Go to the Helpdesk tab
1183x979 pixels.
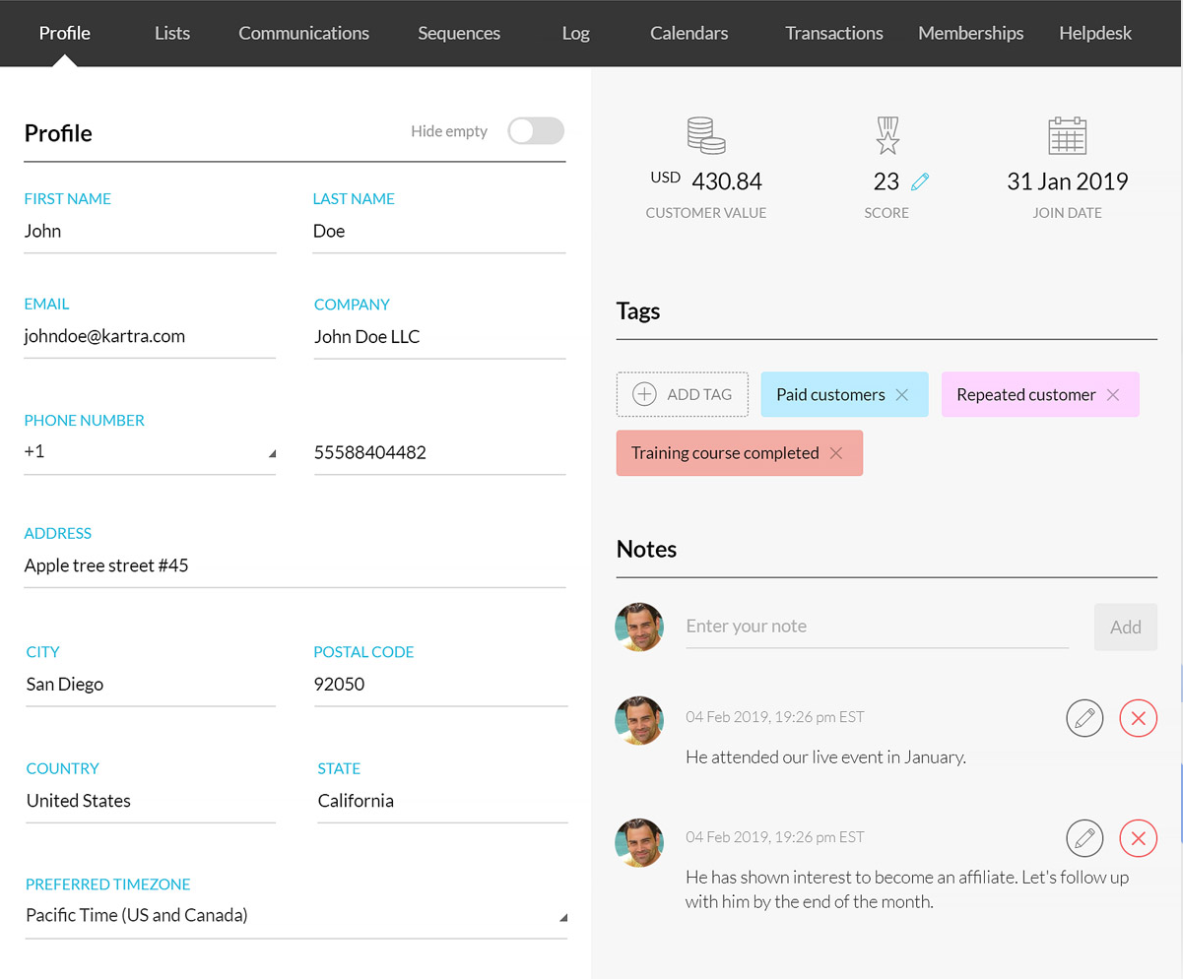point(1095,33)
